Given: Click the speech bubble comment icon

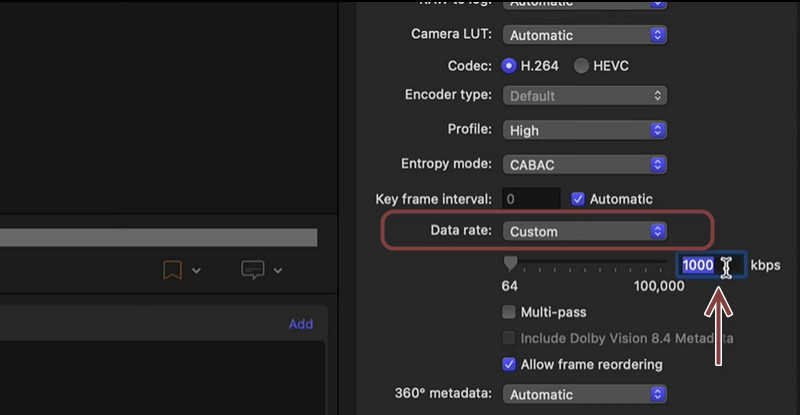Looking at the screenshot, I should click(254, 270).
